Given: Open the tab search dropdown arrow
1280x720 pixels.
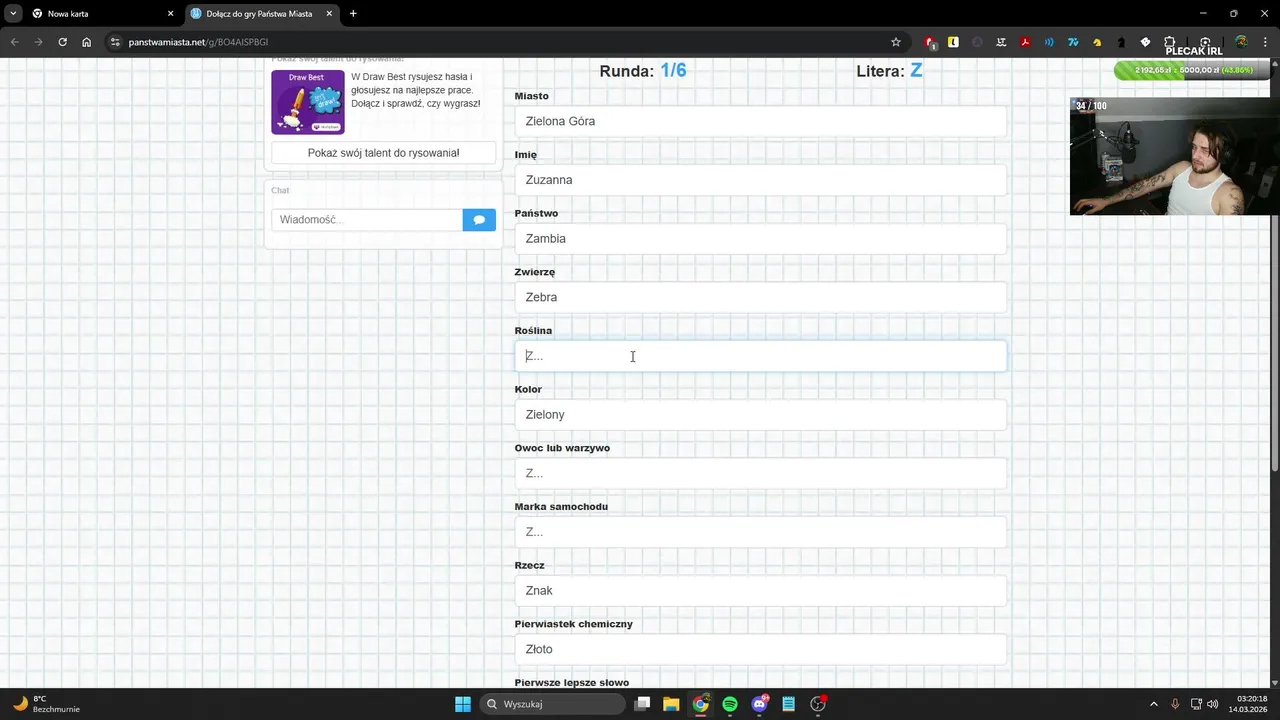Looking at the screenshot, I should pyautogui.click(x=13, y=14).
